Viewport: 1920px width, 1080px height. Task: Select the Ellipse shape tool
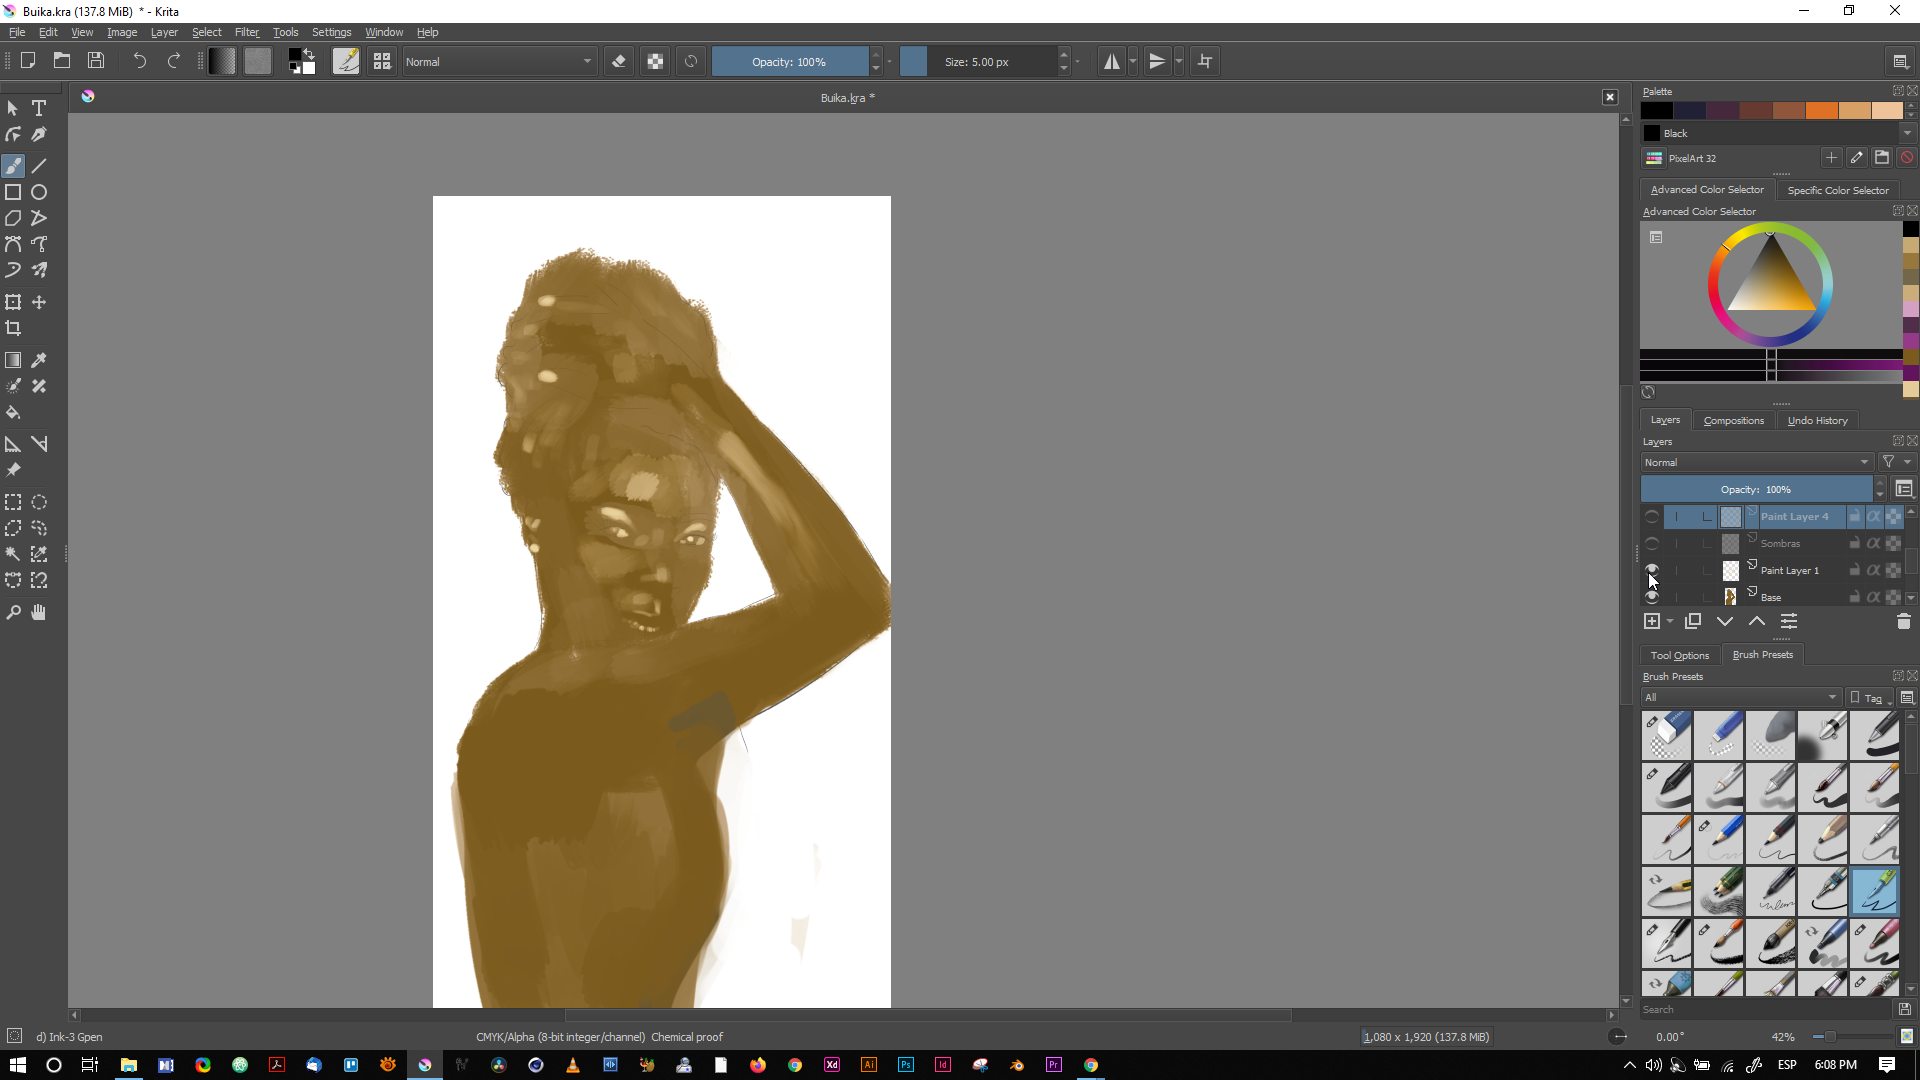pos(39,192)
